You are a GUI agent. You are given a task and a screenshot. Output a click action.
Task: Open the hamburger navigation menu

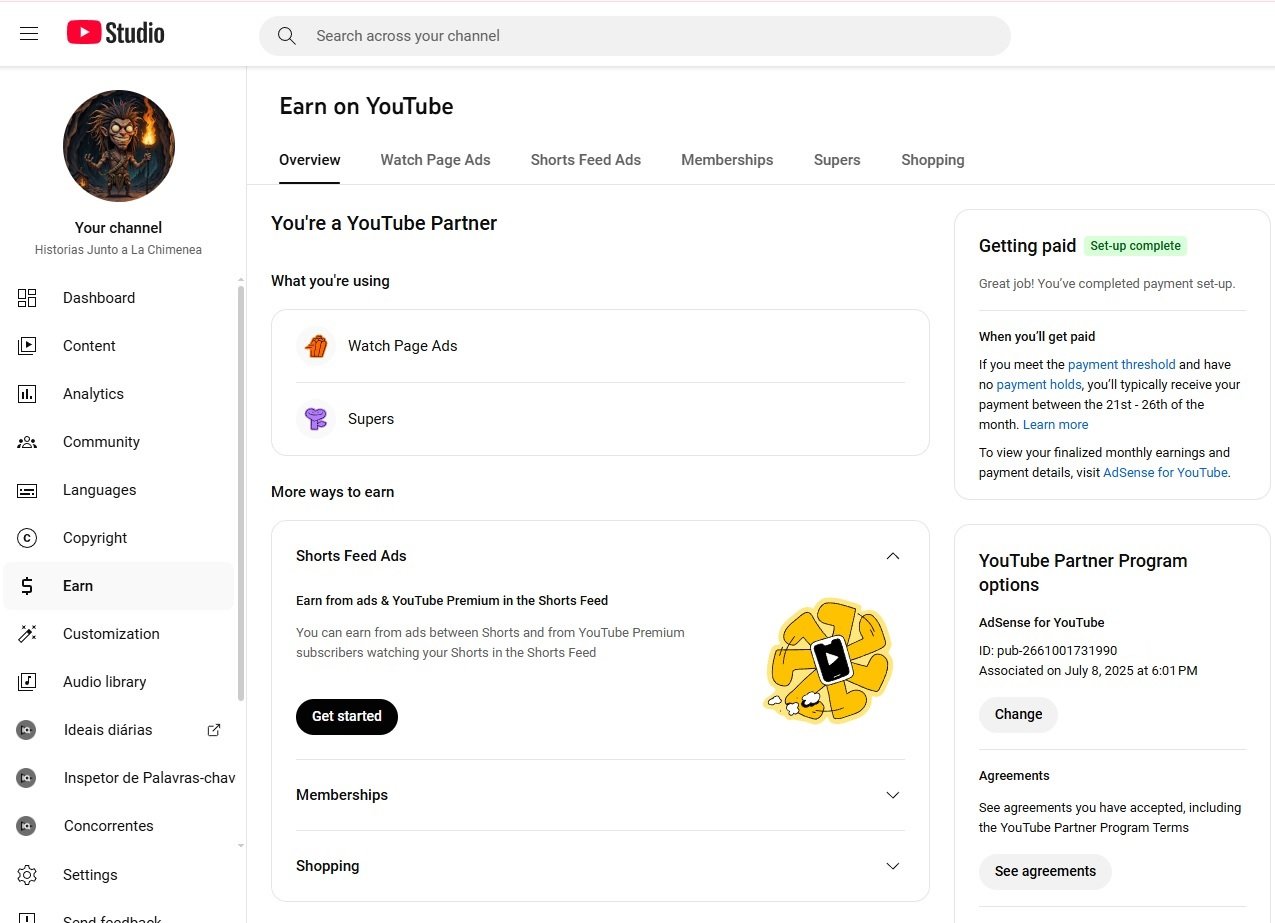point(29,34)
